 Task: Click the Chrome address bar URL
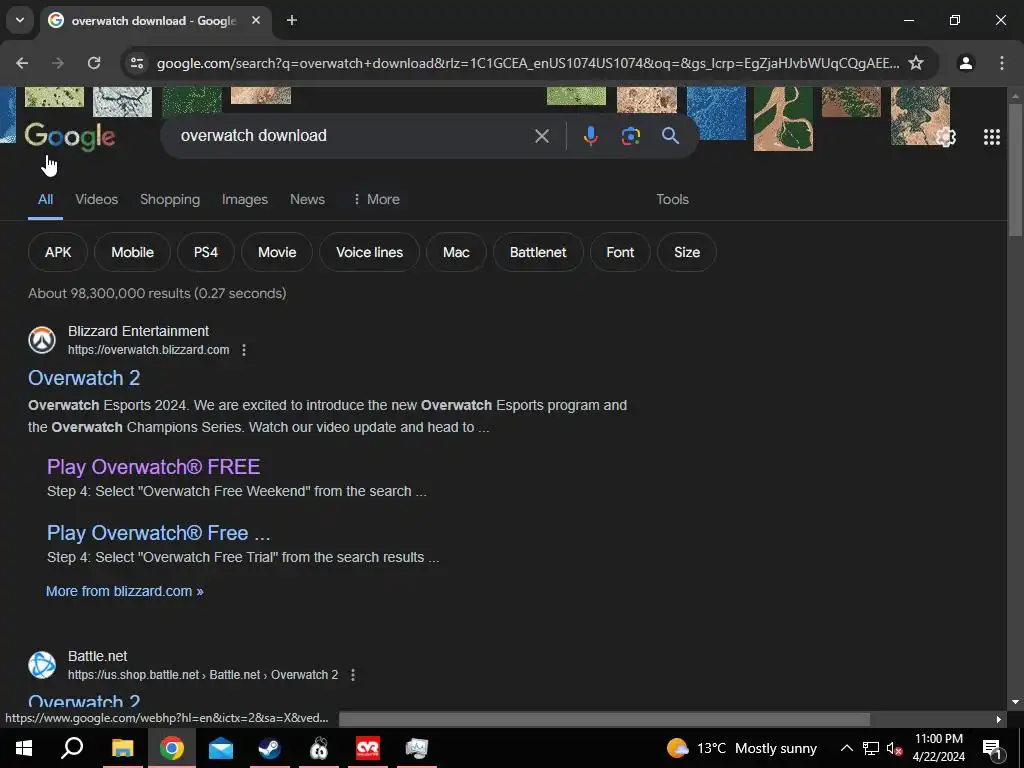[528, 63]
